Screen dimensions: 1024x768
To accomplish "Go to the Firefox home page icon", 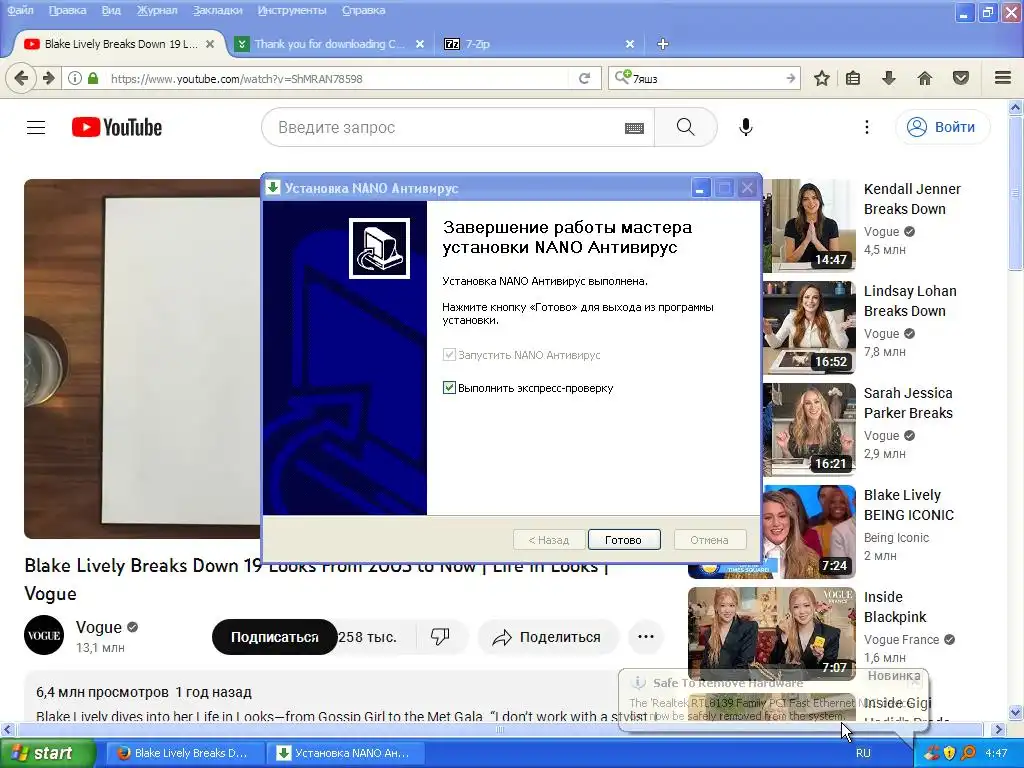I will click(924, 78).
